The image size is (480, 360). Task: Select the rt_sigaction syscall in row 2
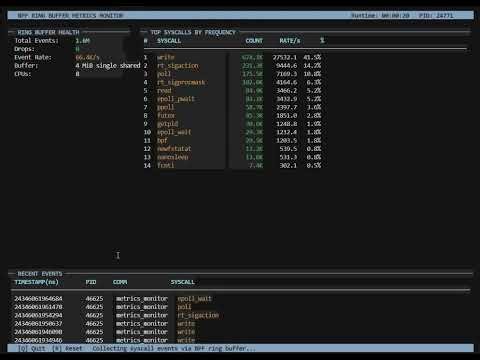pyautogui.click(x=178, y=66)
